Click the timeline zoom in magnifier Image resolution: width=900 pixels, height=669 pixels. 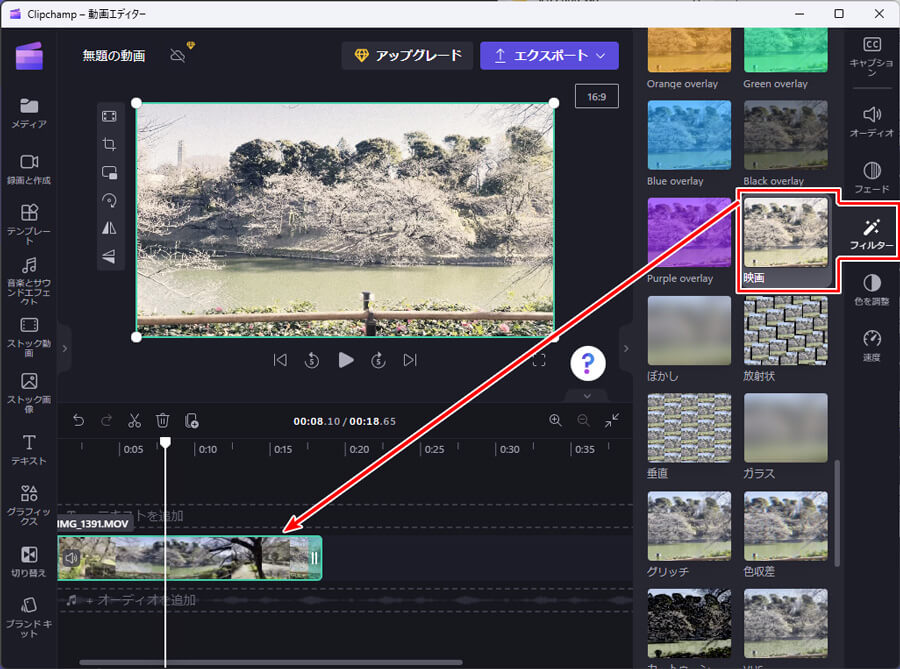pyautogui.click(x=555, y=421)
